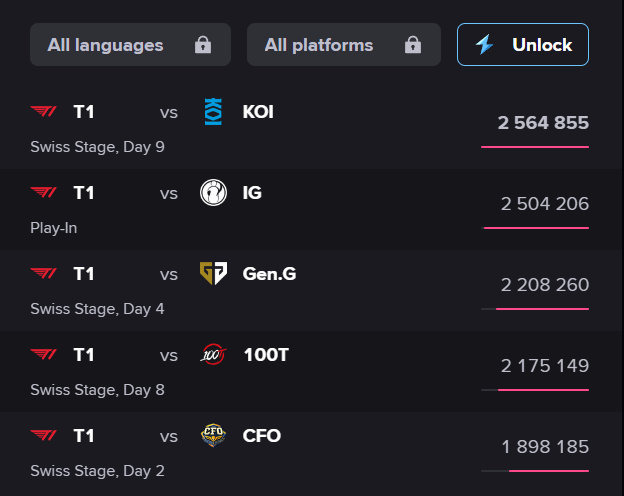The height and width of the screenshot is (496, 624).
Task: Click the 100 Thieves team logo
Action: (213, 354)
